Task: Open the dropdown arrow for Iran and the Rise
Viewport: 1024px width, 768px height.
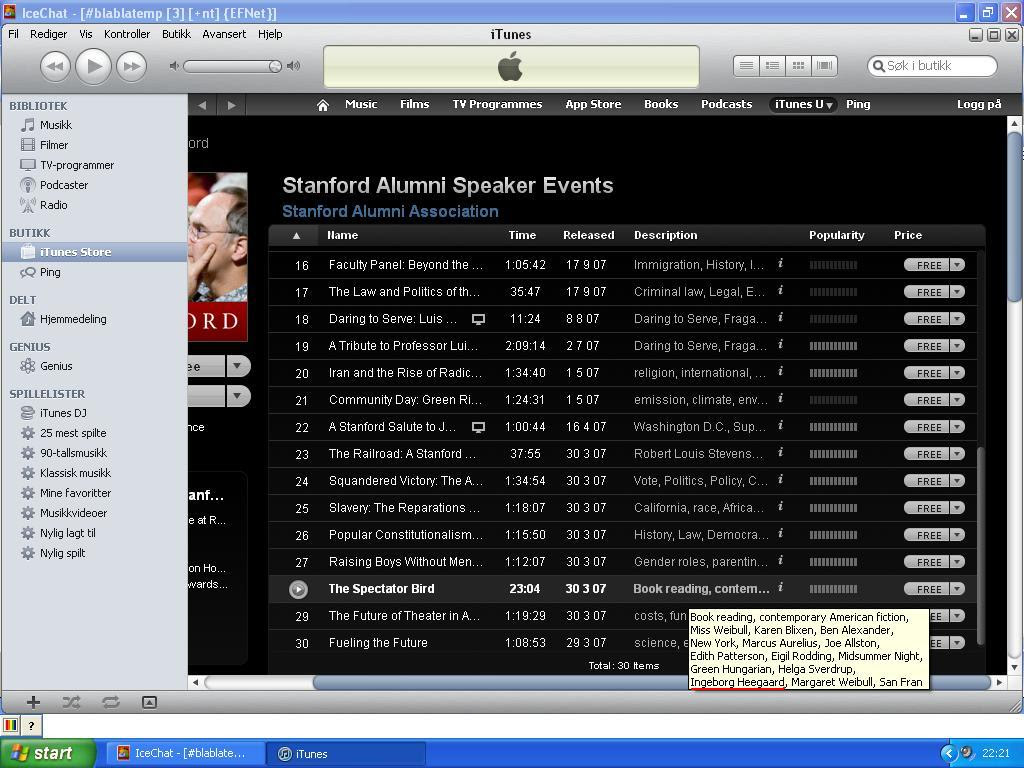Action: [957, 373]
